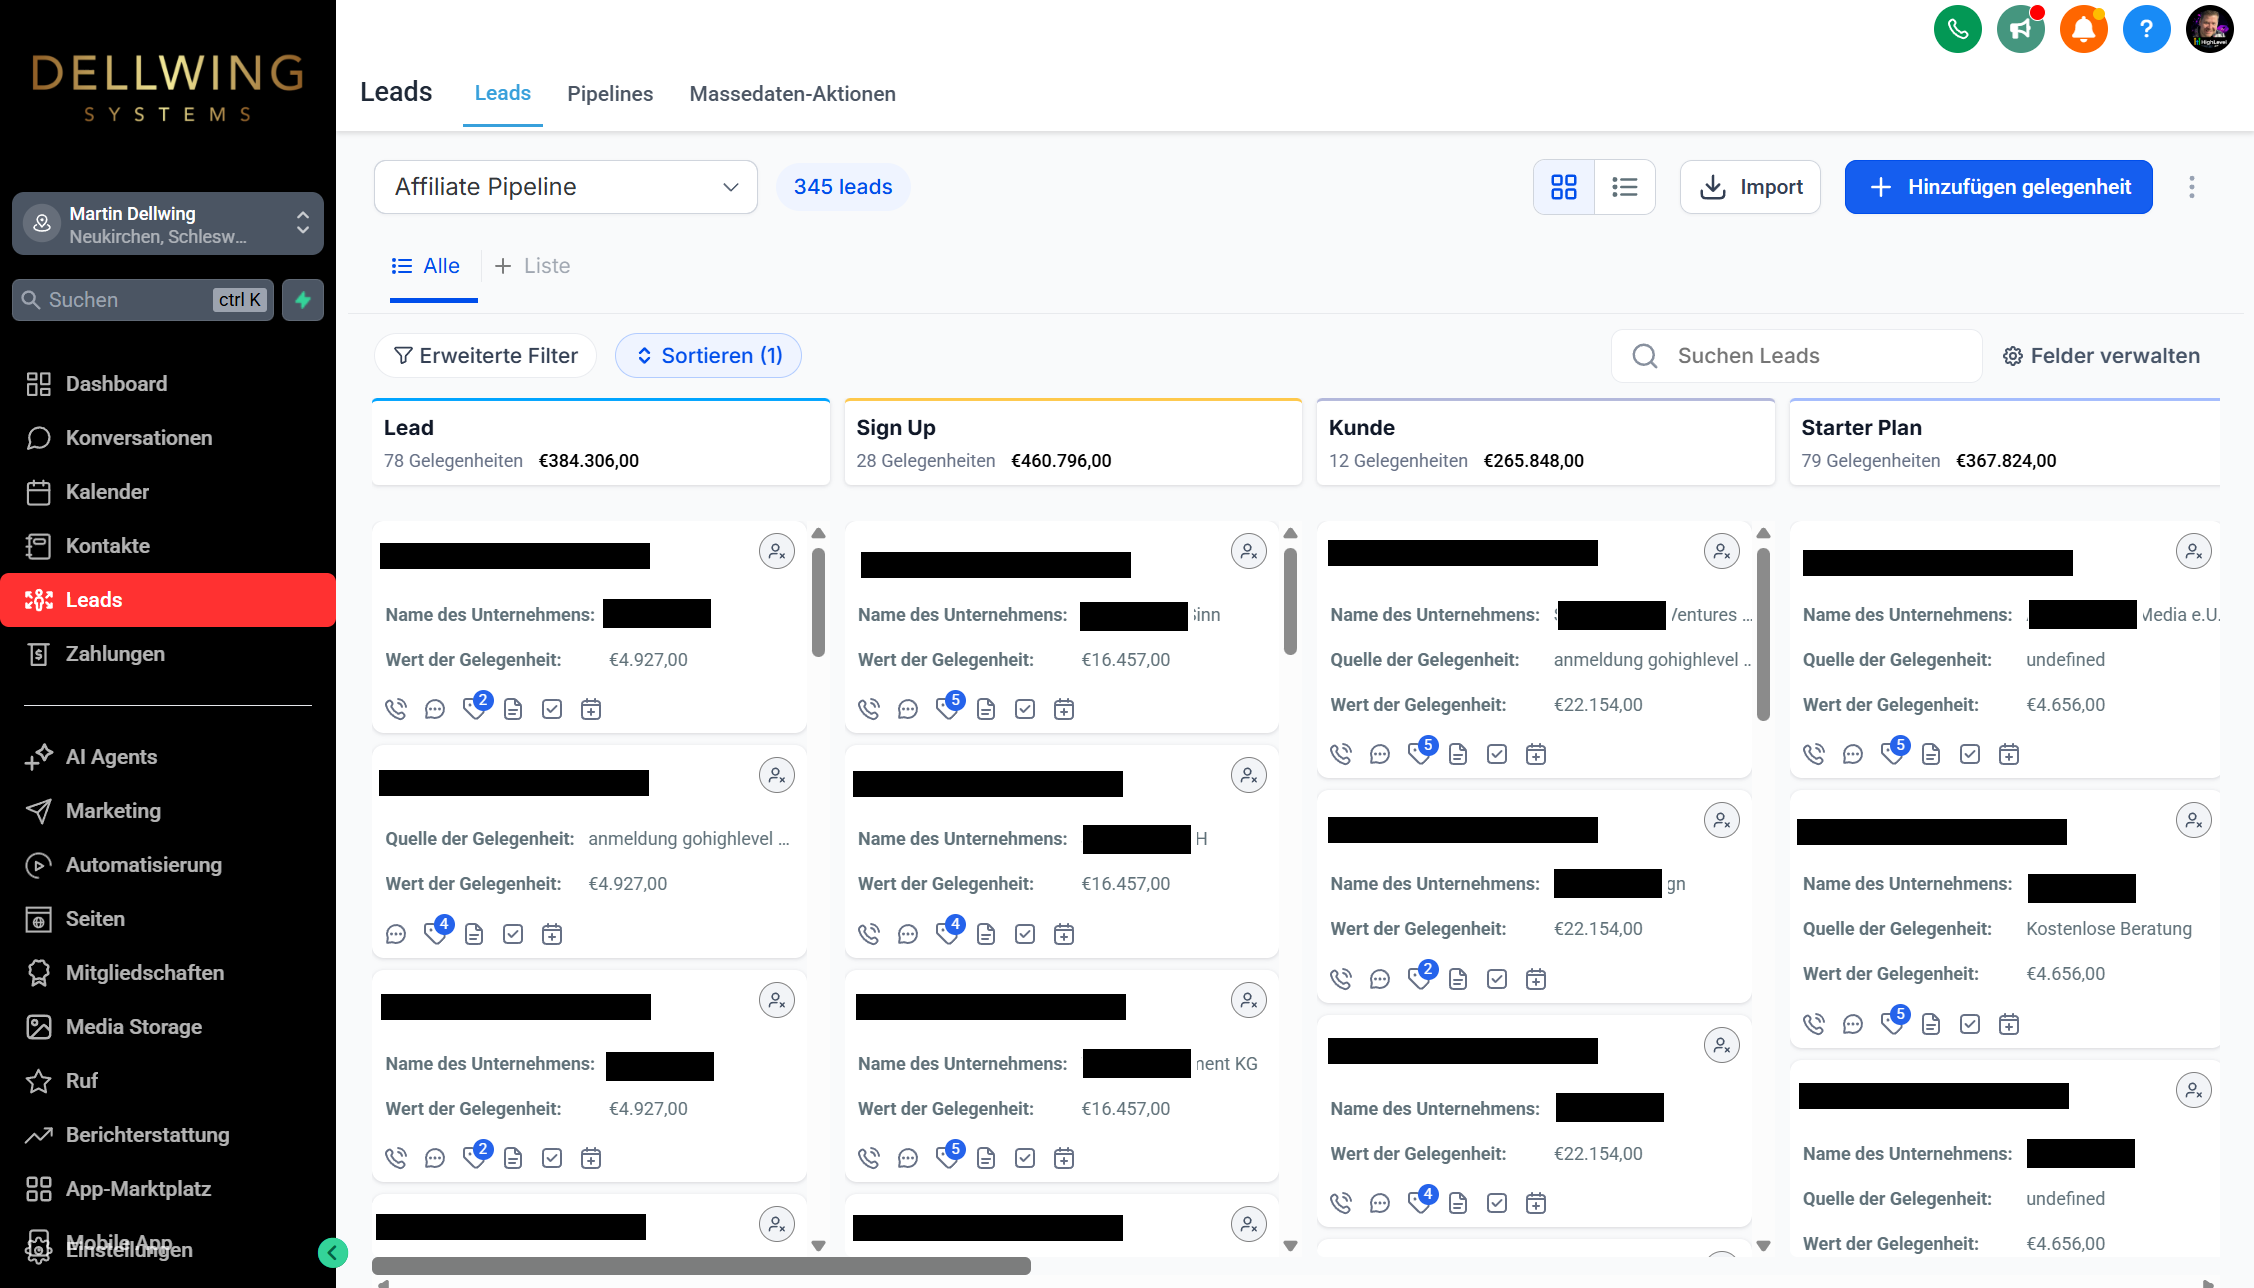Open tags icon with badge 5, first Sign Up card

948,707
